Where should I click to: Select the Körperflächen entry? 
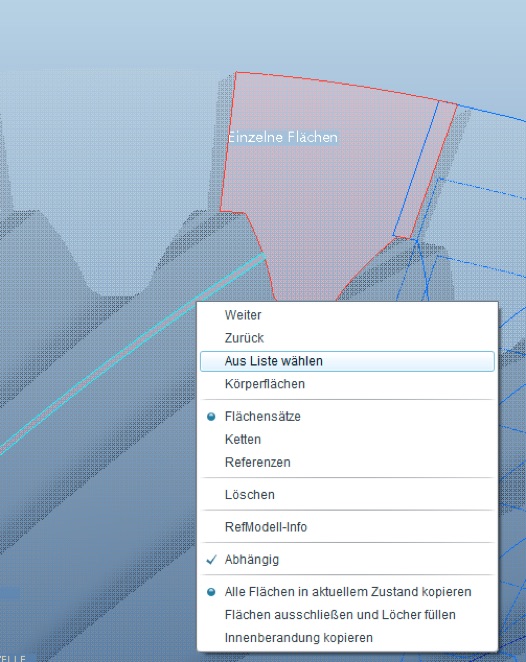tap(347, 384)
